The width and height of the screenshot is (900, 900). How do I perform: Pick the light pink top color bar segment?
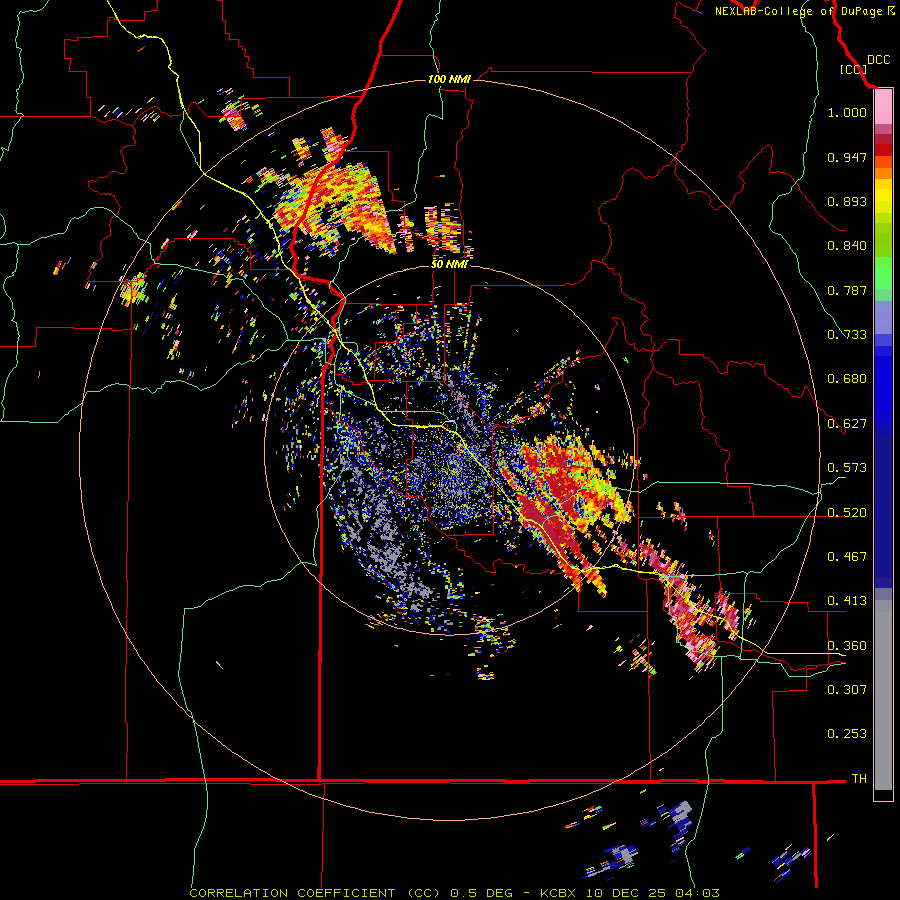point(883,107)
